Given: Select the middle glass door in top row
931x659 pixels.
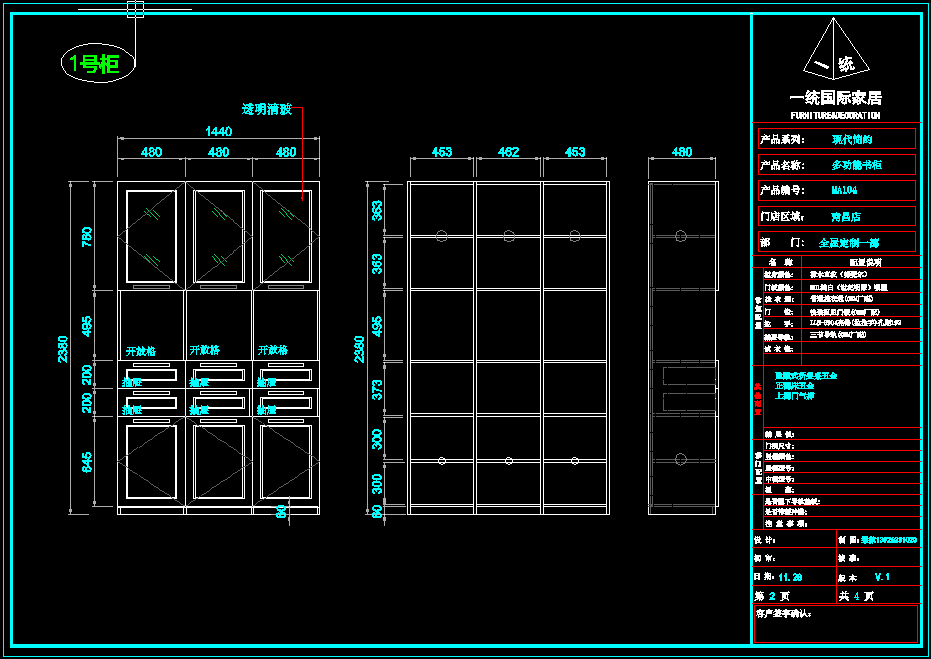Looking at the screenshot, I should [x=219, y=235].
